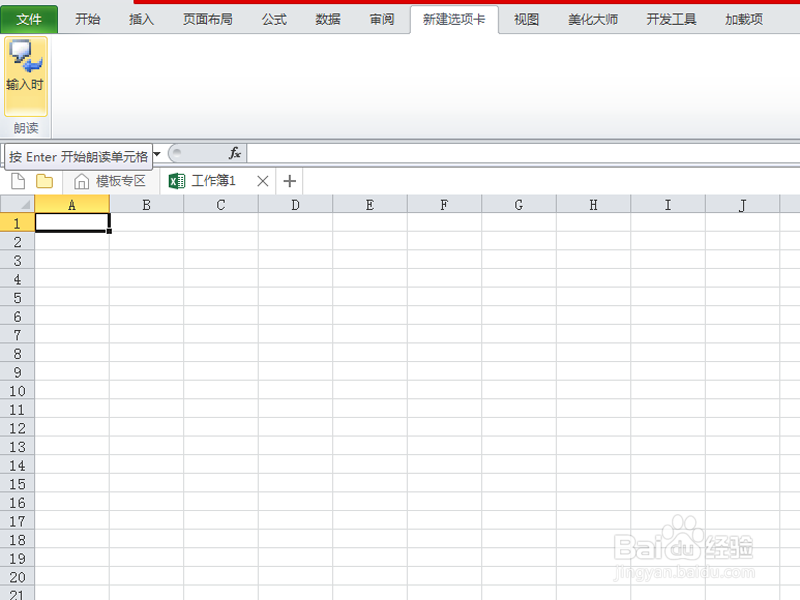The height and width of the screenshot is (600, 800).
Task: Click the active cell A1
Action: tap(72, 223)
